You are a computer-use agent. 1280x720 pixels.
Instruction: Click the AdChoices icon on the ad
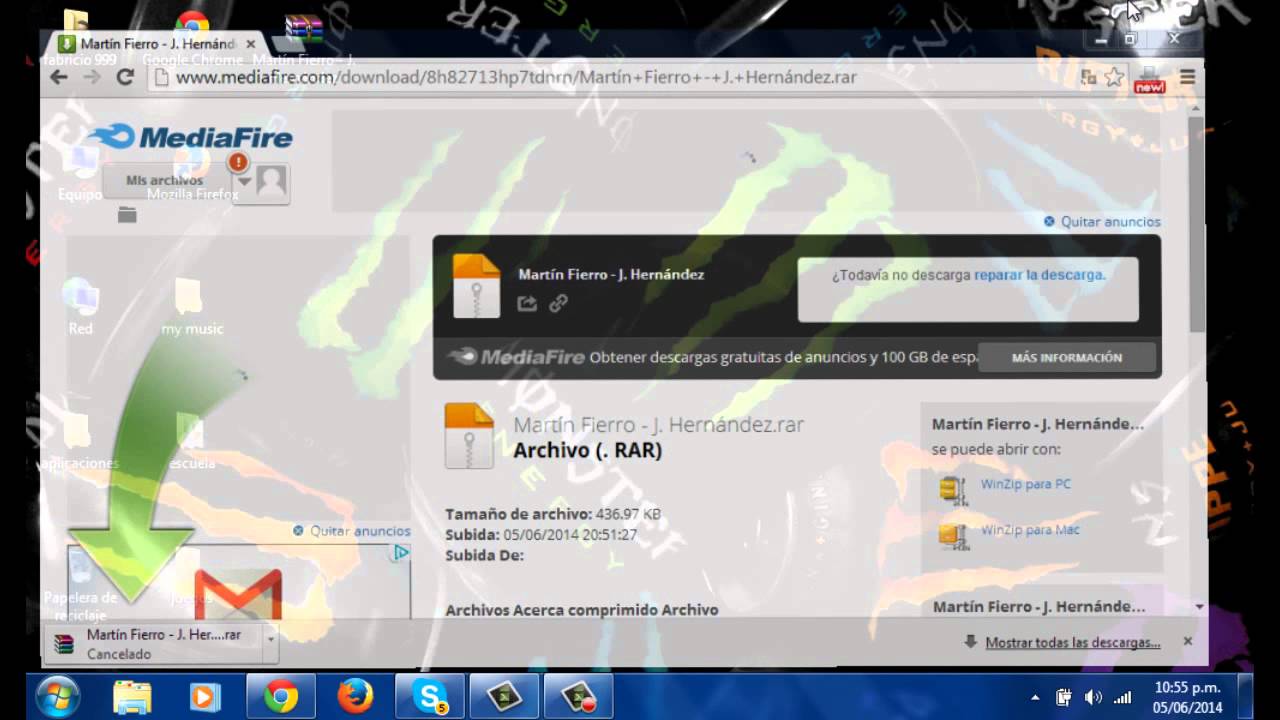pyautogui.click(x=400, y=552)
